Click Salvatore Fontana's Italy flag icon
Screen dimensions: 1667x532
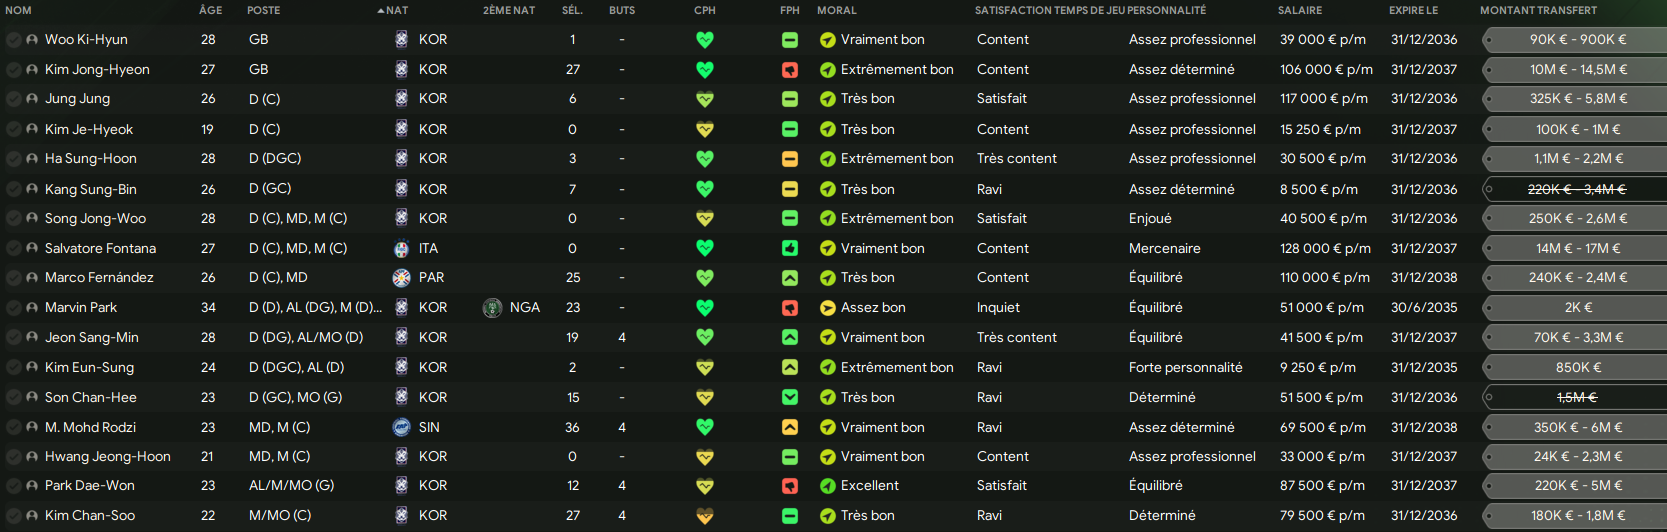pos(401,249)
